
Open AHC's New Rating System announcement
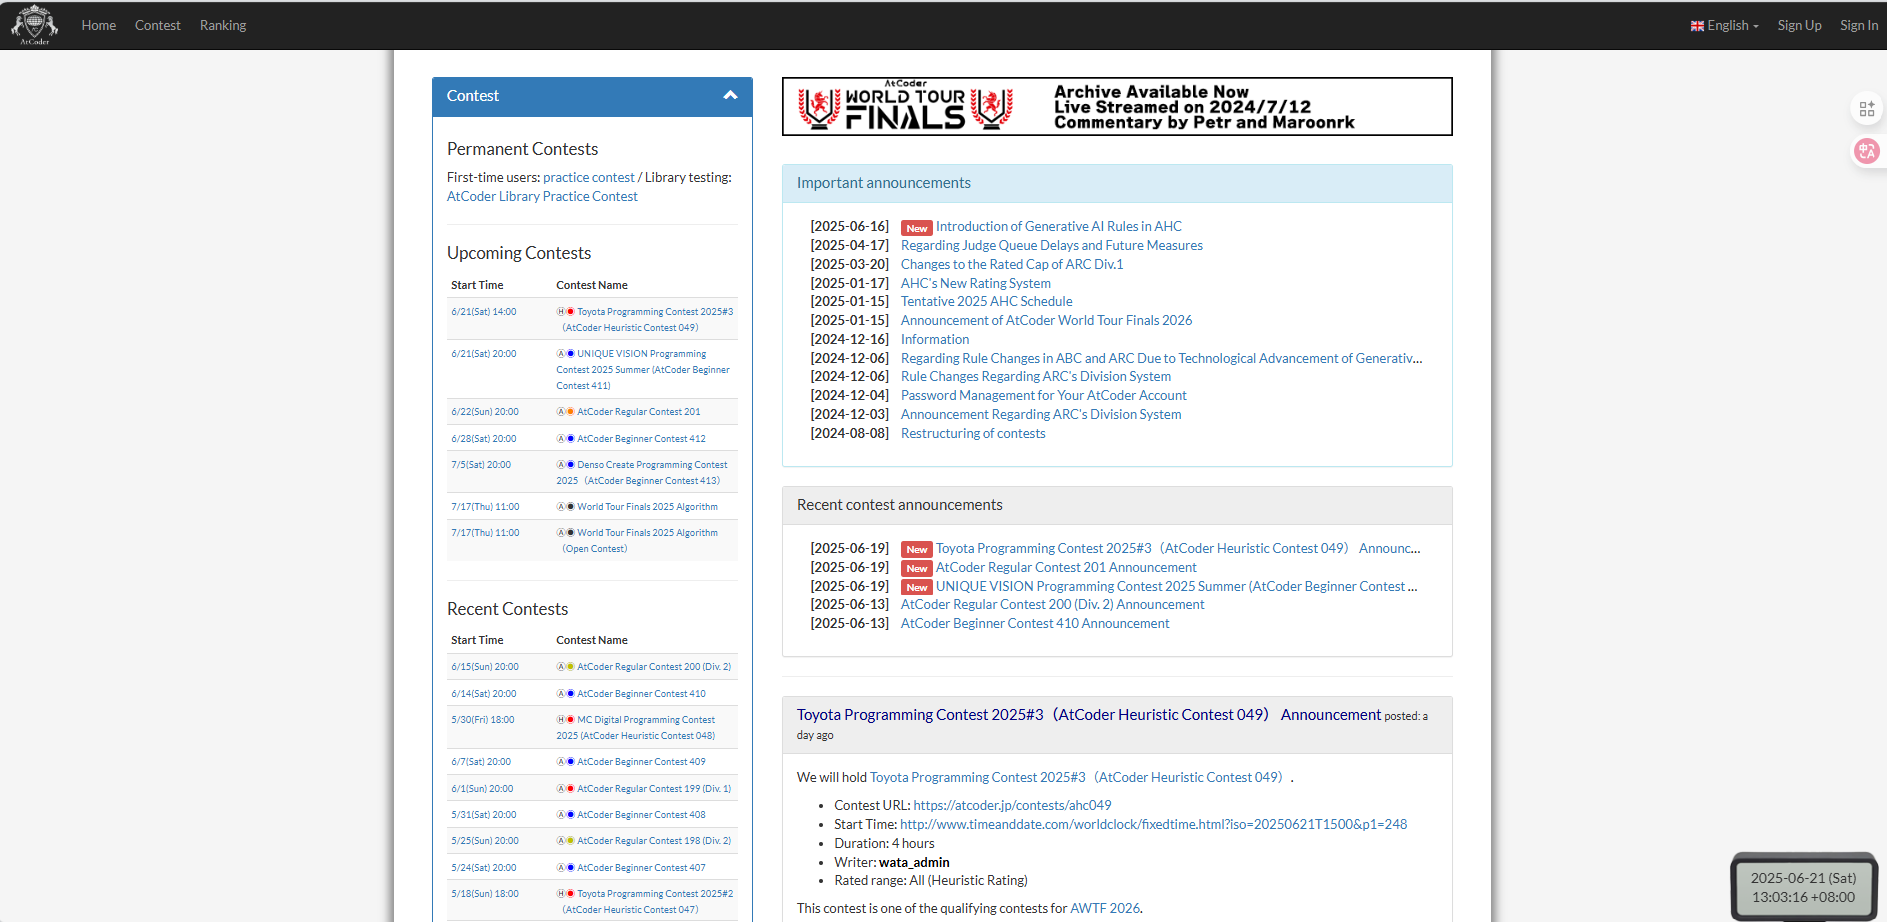coord(976,284)
